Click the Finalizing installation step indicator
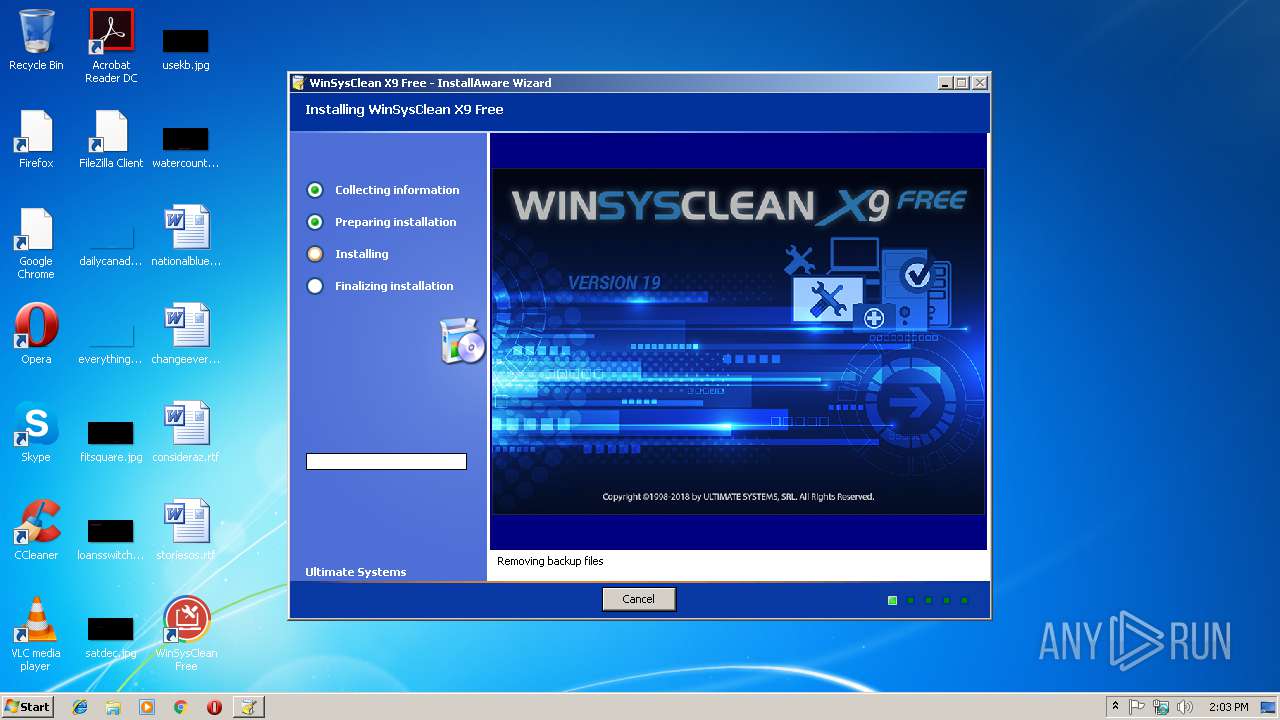 tap(315, 286)
